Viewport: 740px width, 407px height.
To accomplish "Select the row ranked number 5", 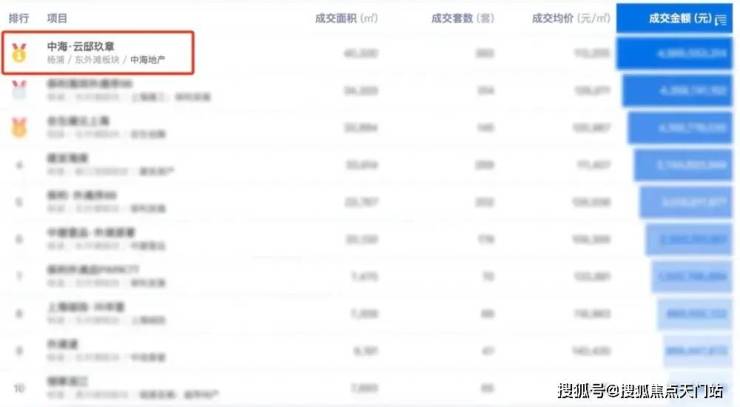I will [x=366, y=202].
